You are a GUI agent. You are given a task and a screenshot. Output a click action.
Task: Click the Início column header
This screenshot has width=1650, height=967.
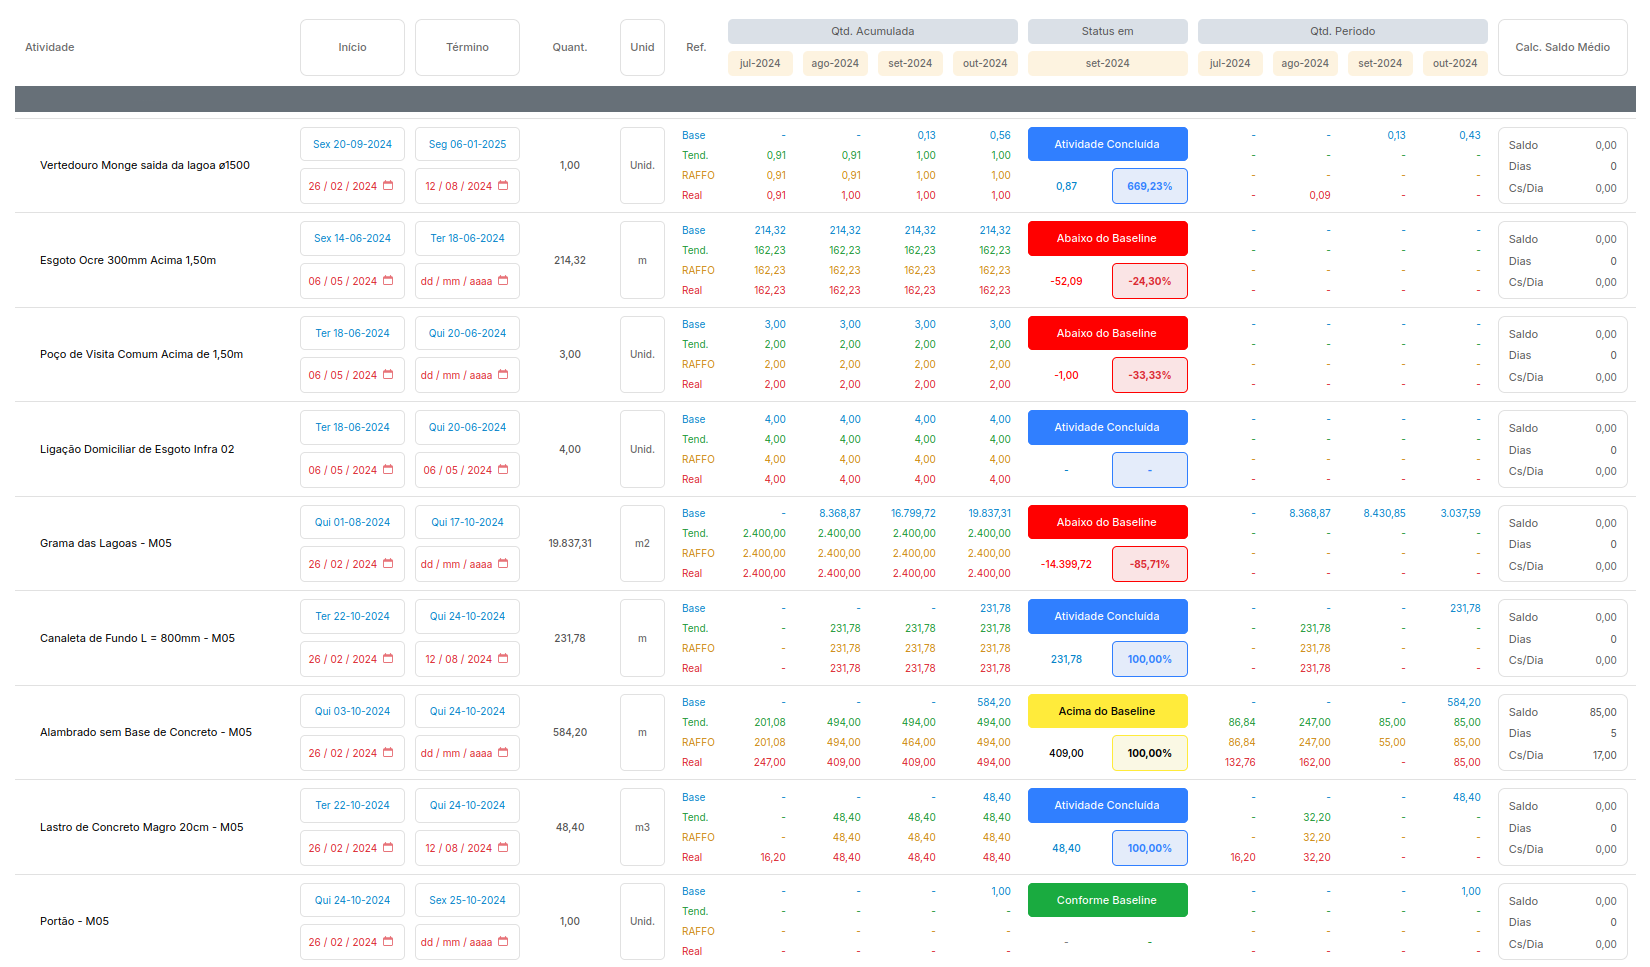352,47
